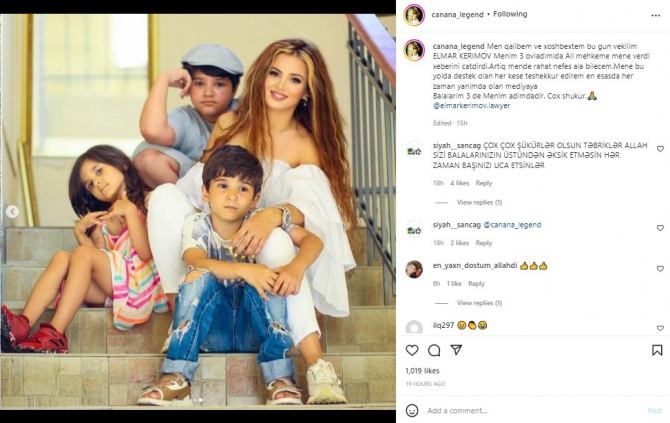Open canana_legend profile picture in header

[x=414, y=15]
